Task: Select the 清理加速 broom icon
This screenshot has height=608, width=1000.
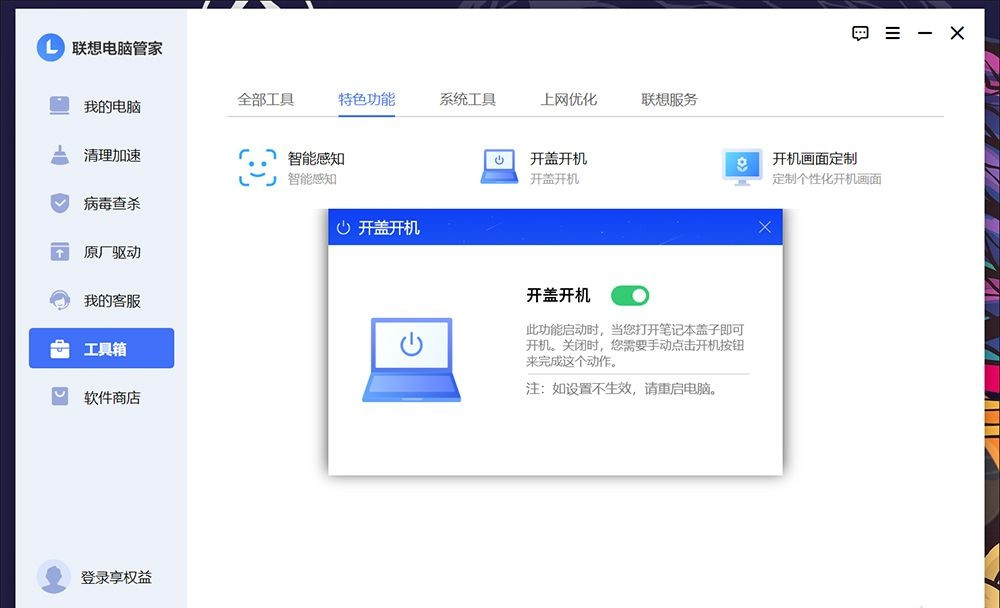Action: click(x=59, y=155)
